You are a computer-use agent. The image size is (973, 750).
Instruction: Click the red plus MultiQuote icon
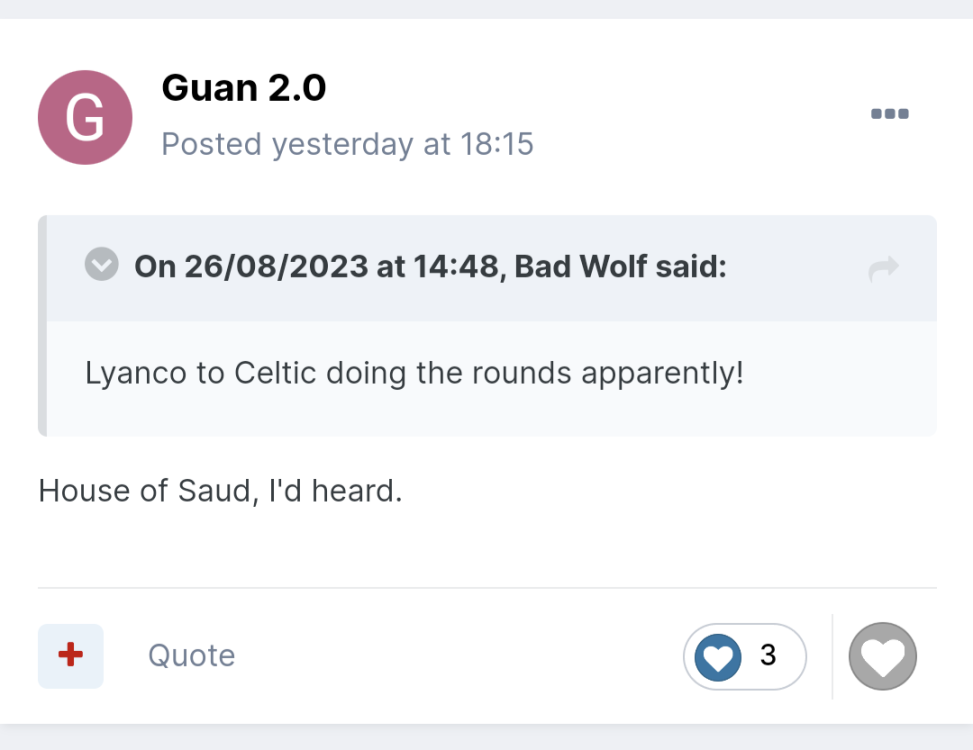click(x=70, y=656)
